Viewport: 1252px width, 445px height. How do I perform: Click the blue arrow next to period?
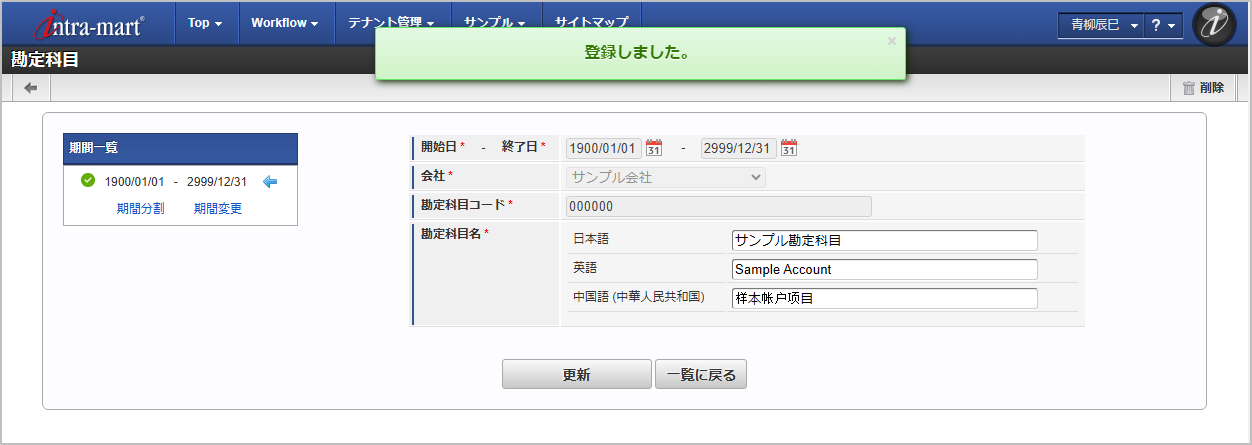tap(270, 182)
